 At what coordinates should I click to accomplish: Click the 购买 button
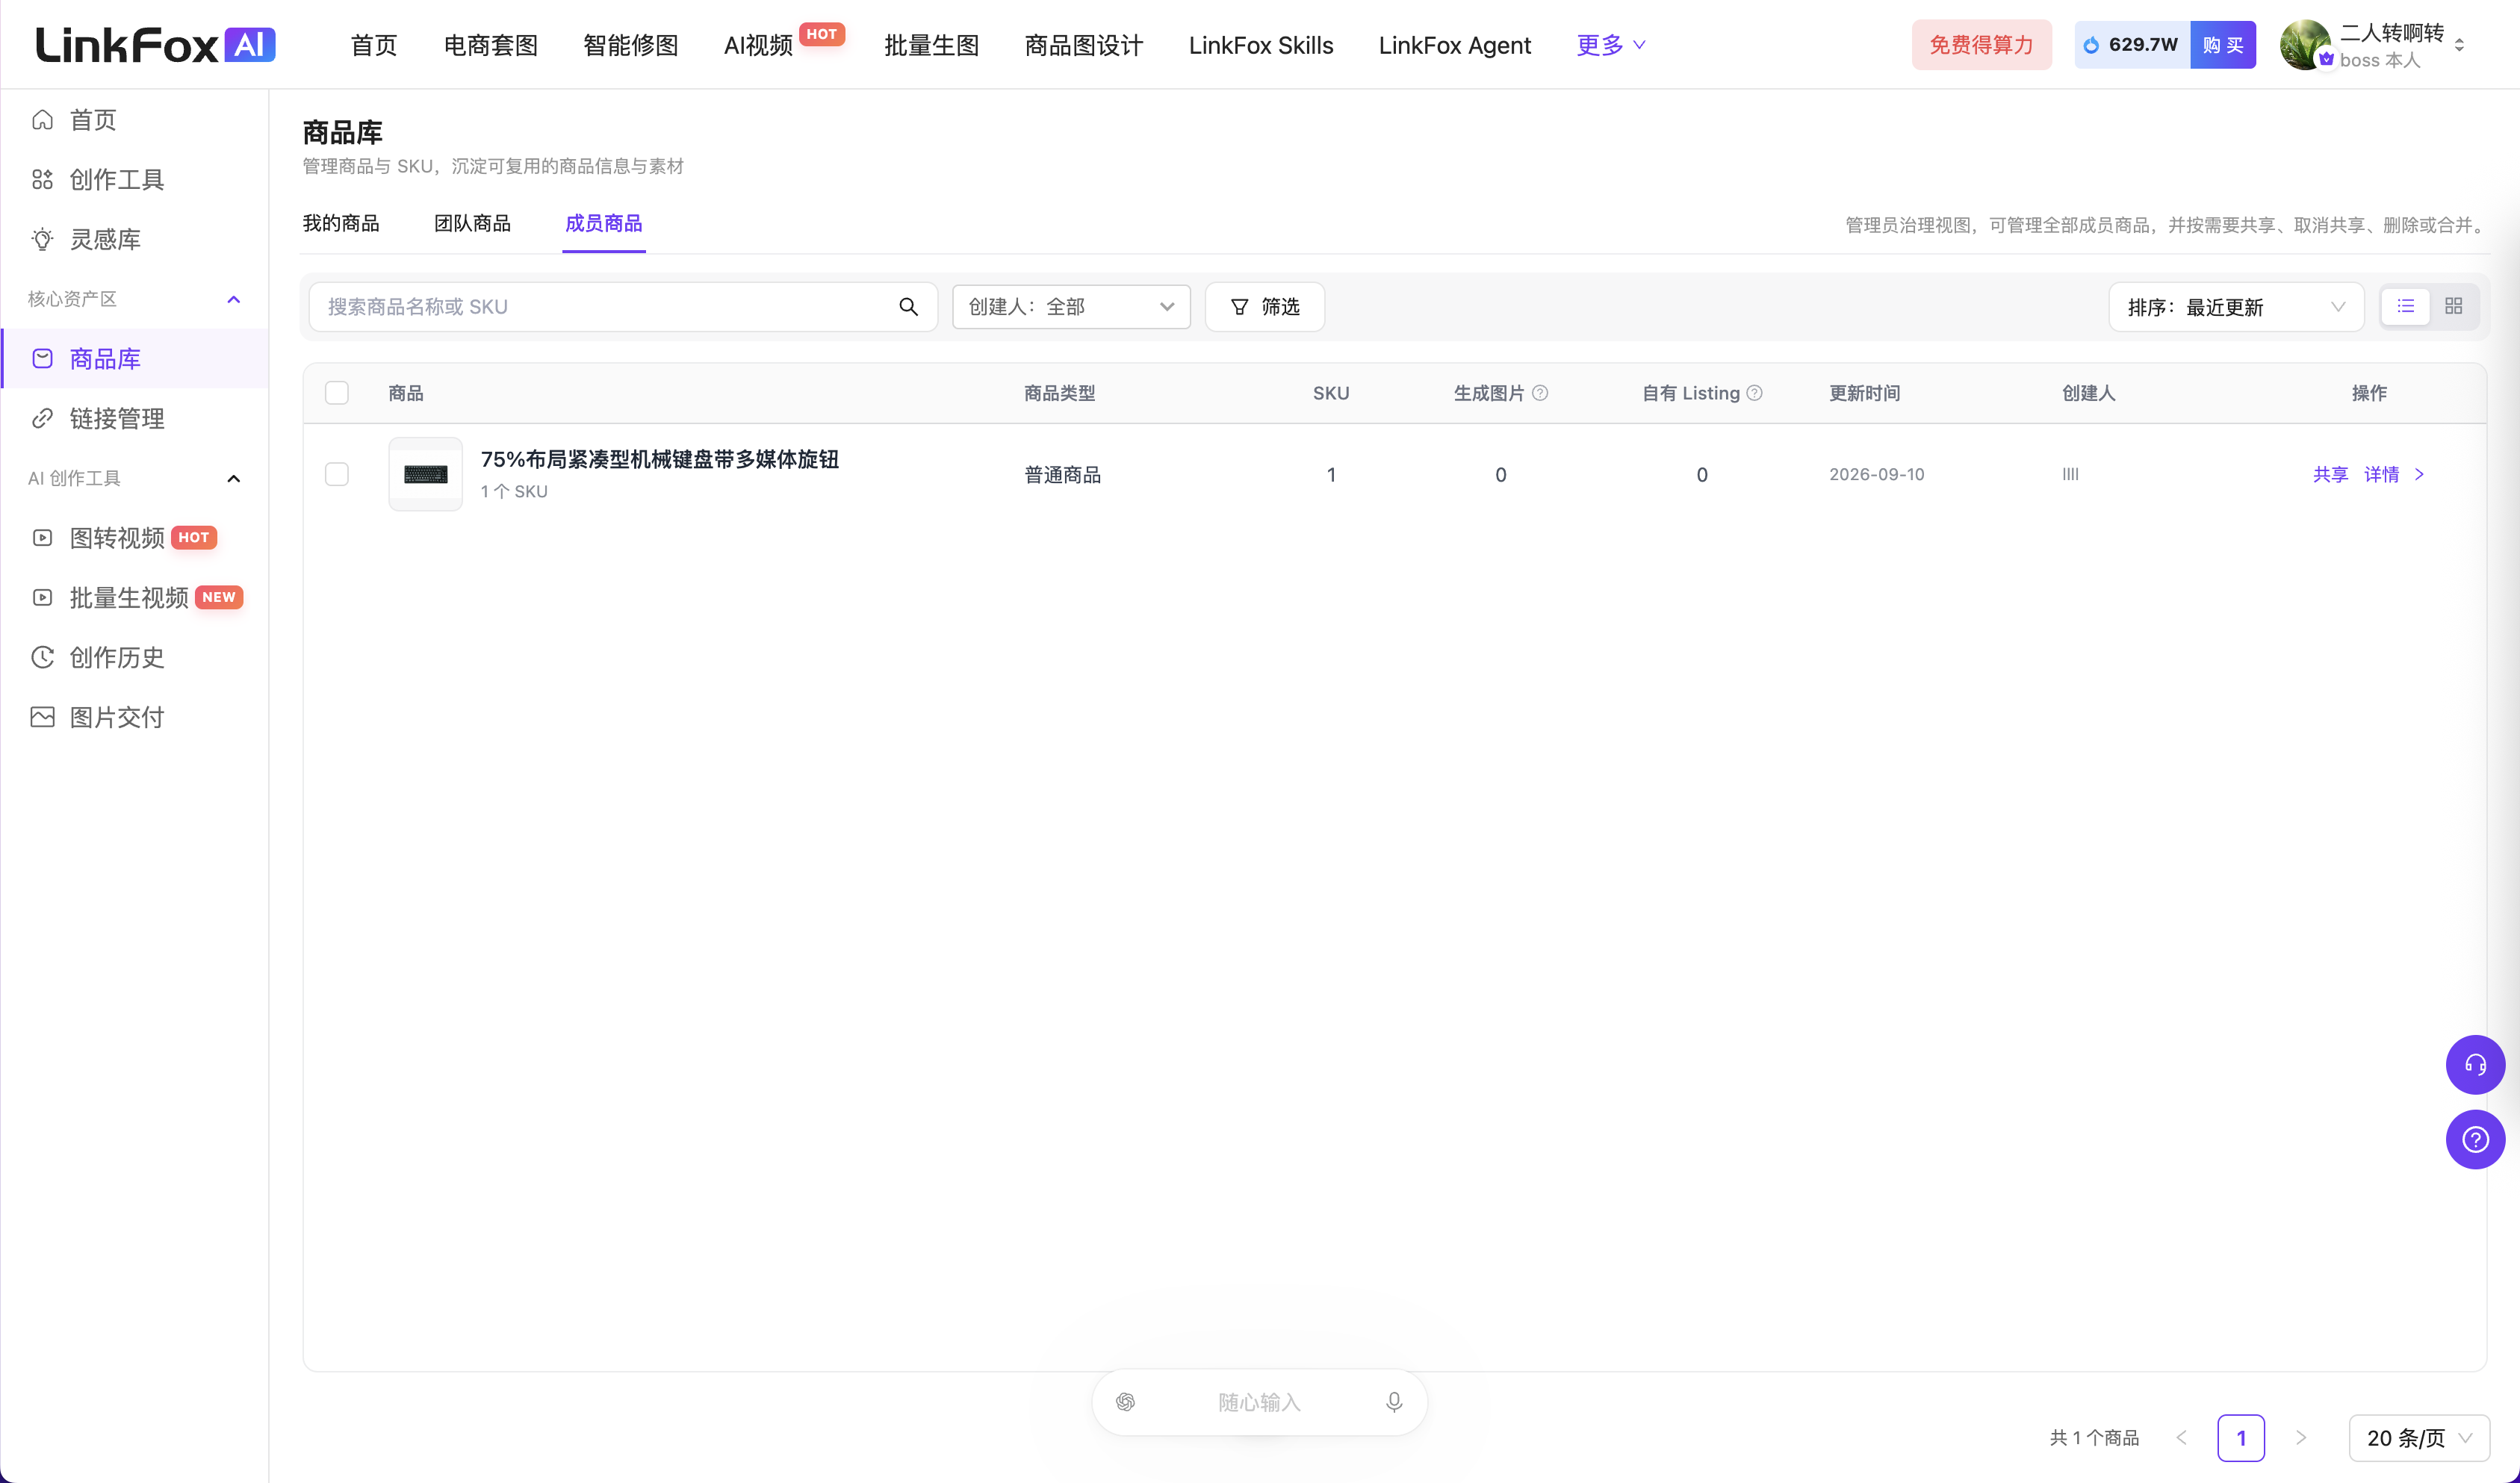[x=2223, y=45]
